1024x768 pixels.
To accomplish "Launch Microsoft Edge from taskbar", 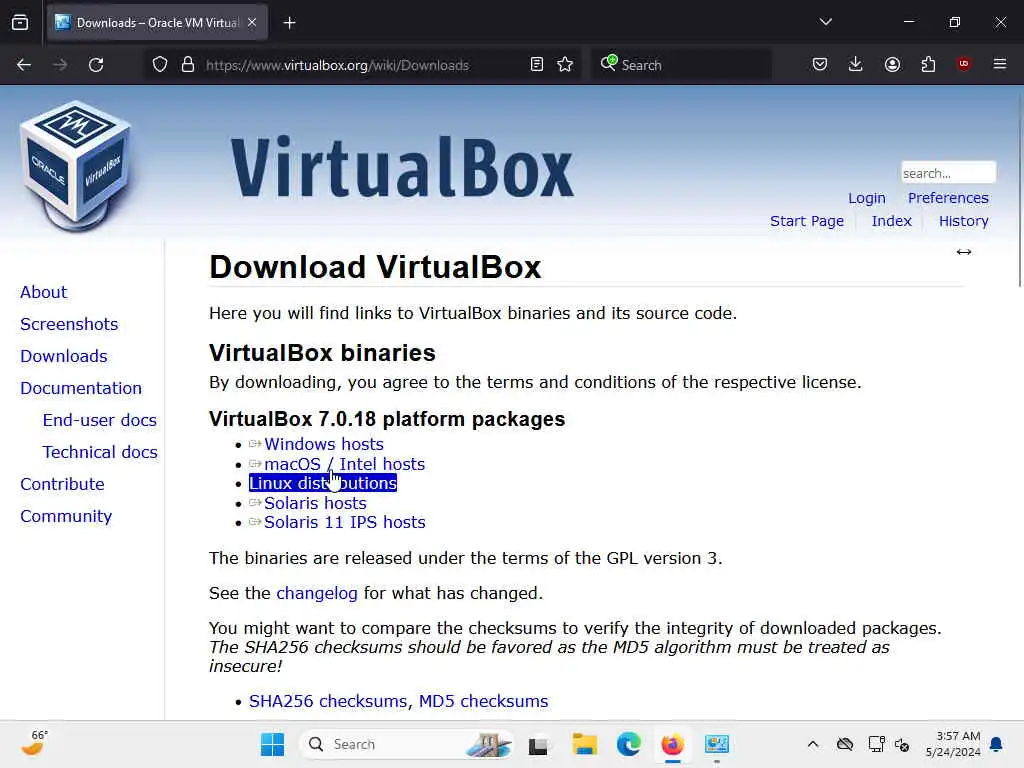I will coord(629,744).
